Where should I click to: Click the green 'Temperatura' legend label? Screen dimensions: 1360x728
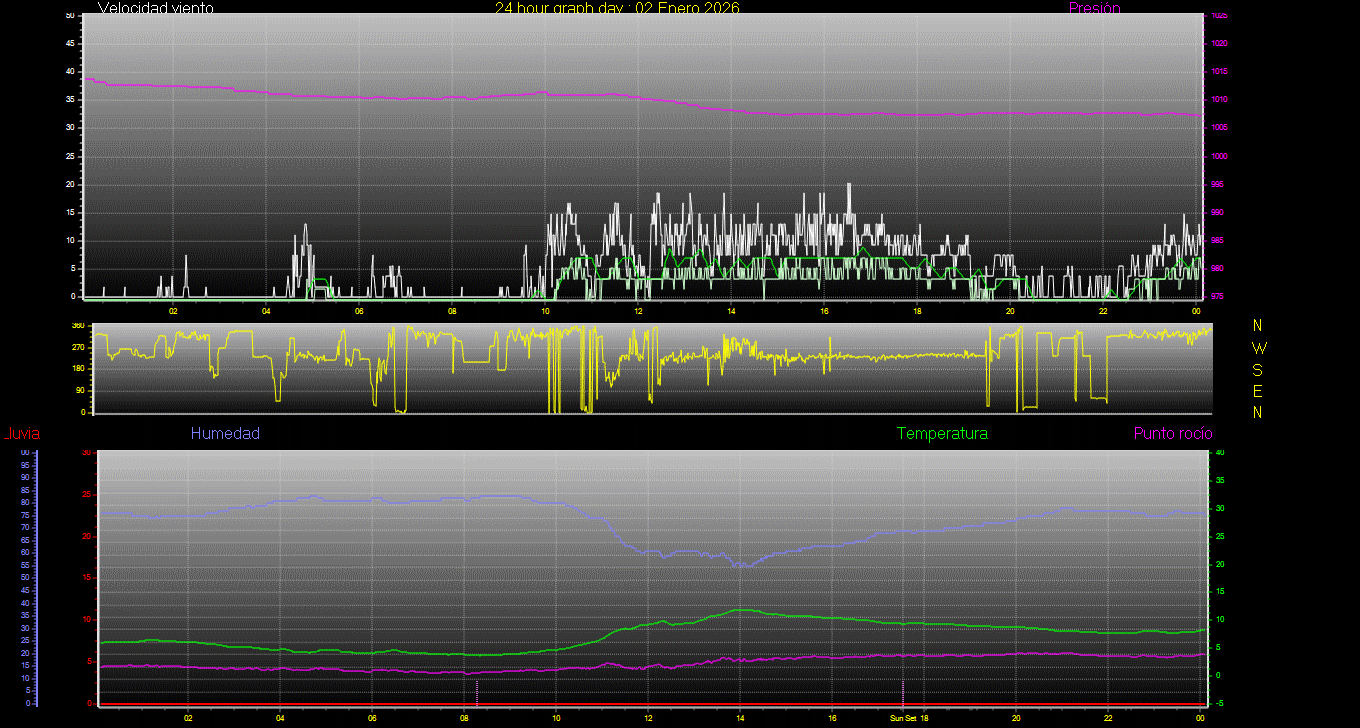[942, 433]
